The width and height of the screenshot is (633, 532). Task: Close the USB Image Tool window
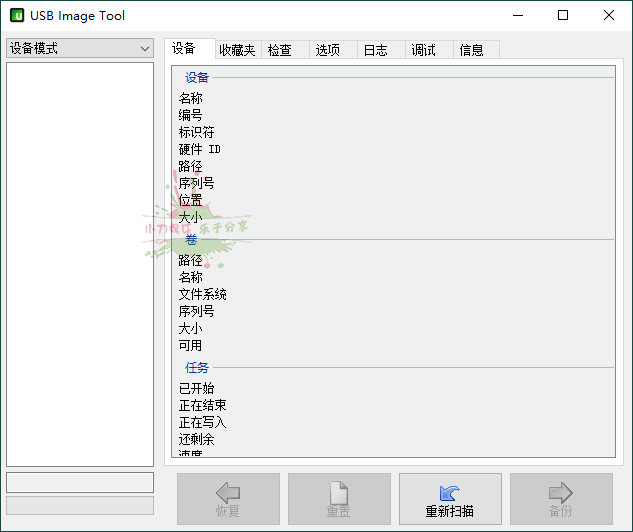click(609, 16)
